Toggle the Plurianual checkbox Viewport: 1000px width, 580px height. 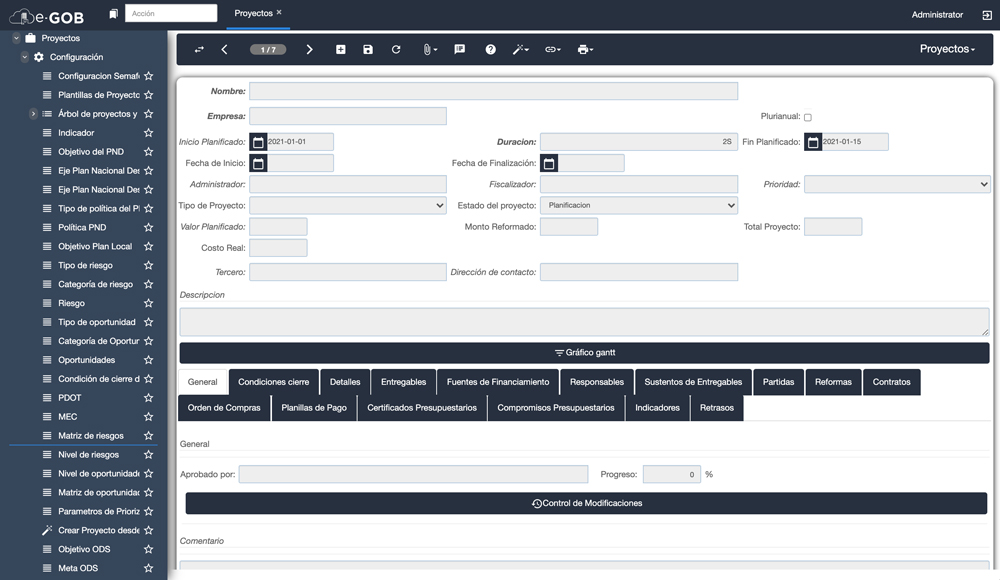click(808, 117)
